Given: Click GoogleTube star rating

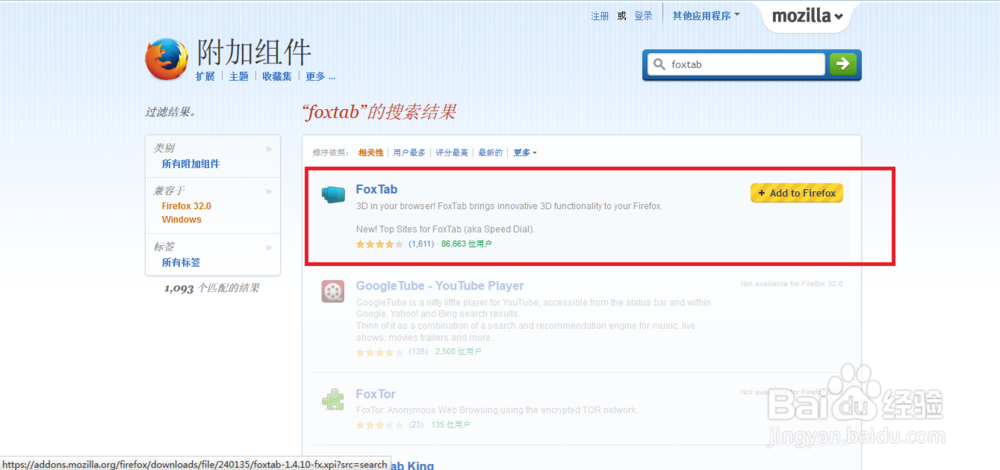Looking at the screenshot, I should [379, 352].
